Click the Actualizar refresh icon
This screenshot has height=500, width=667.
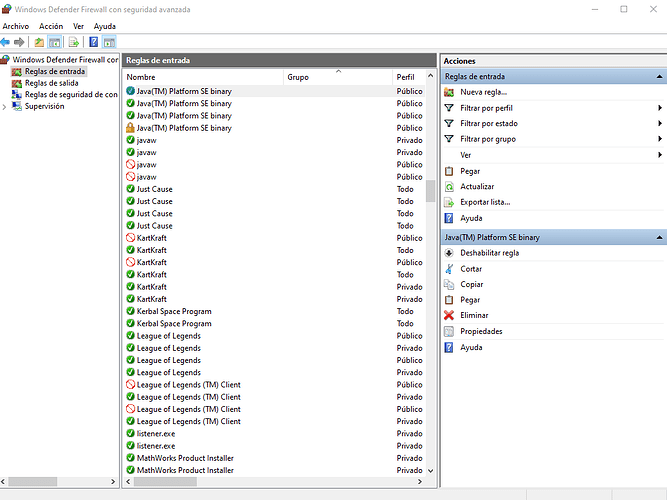(449, 187)
